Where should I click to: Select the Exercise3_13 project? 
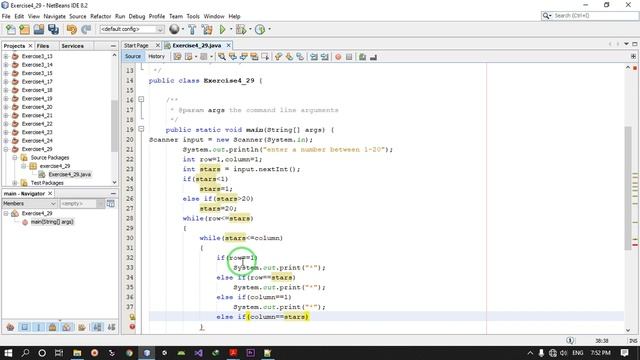tap(37, 56)
